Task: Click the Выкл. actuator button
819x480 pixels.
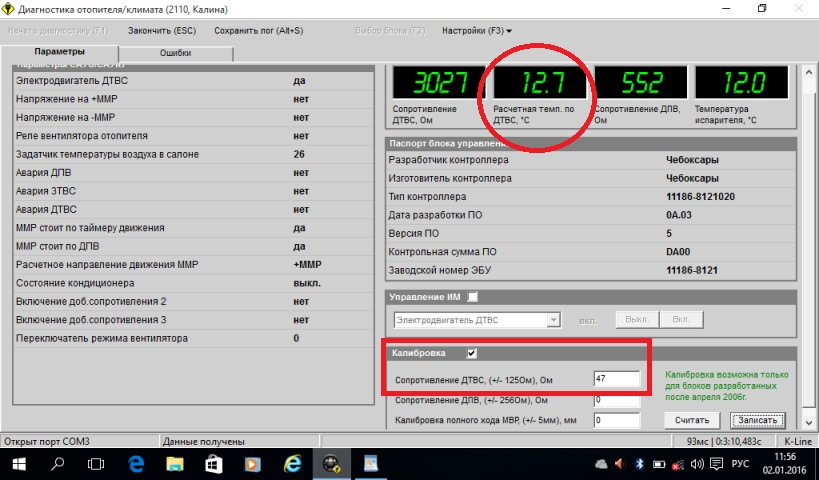Action: pyautogui.click(x=637, y=320)
